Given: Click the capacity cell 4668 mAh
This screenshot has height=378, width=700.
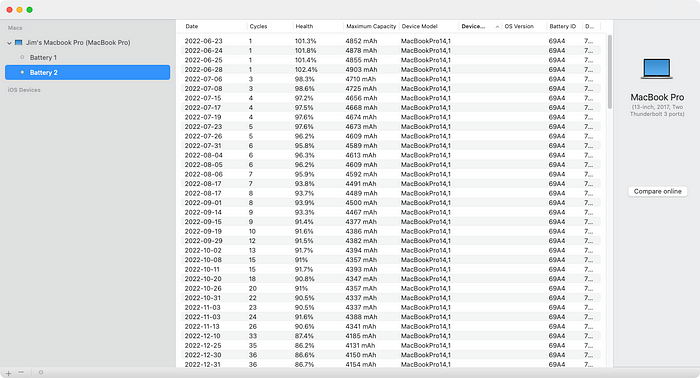Looking at the screenshot, I should click(x=361, y=108).
